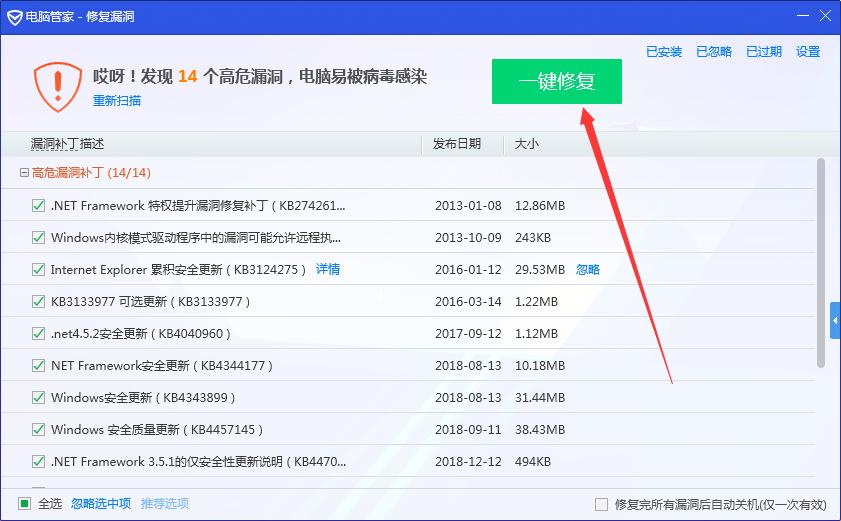841x521 pixels.
Task: Minimize the 修复漏洞 window
Action: tap(802, 15)
